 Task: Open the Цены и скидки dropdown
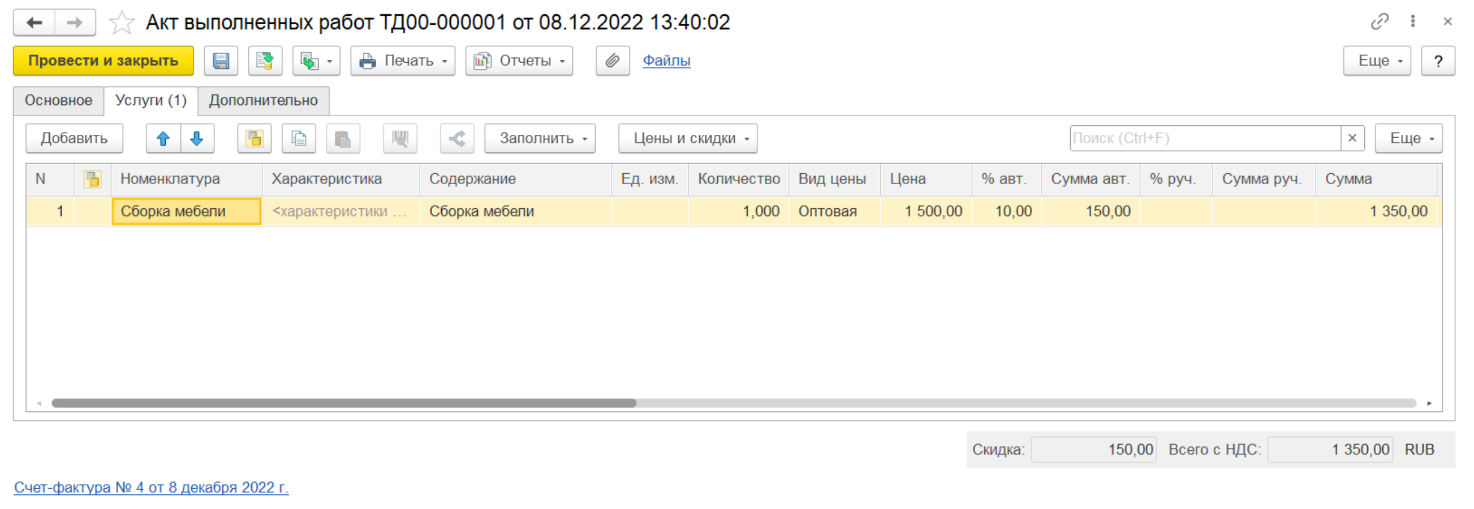[x=687, y=139]
